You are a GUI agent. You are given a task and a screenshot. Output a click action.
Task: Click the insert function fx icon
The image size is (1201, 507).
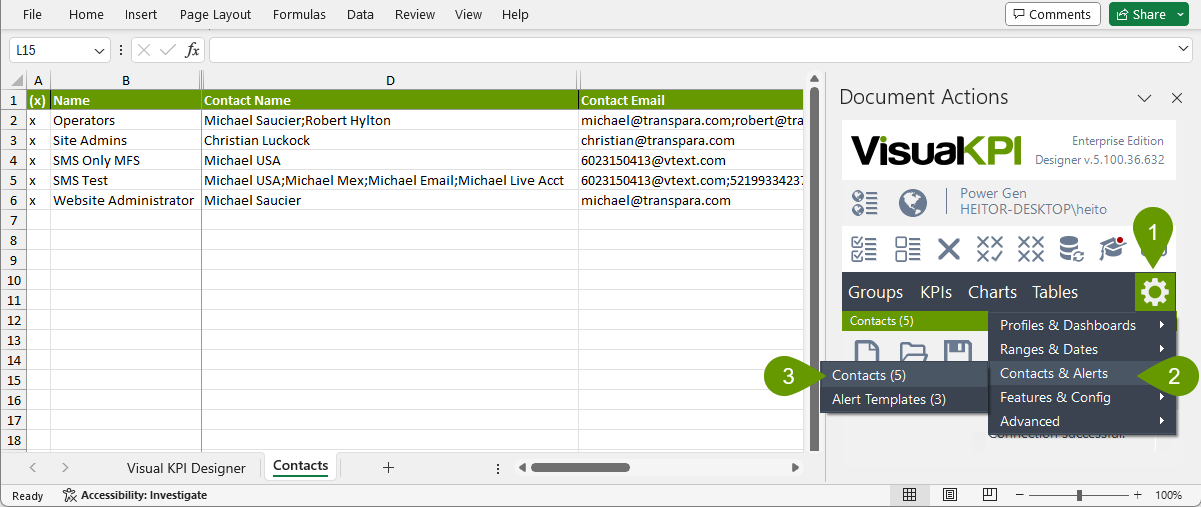click(192, 50)
